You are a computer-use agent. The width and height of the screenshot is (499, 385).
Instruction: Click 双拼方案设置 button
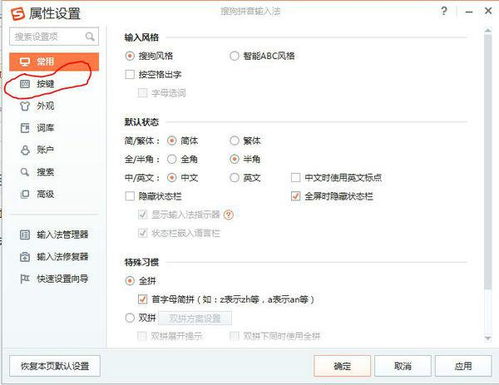point(195,318)
